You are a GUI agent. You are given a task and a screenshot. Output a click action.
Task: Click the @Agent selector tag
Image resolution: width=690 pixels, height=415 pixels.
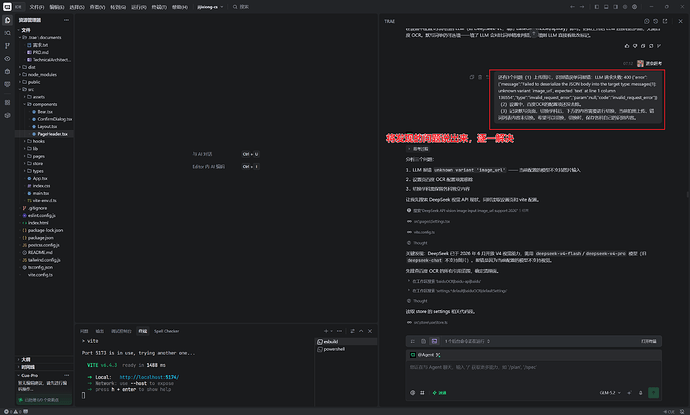pyautogui.click(x=425, y=355)
